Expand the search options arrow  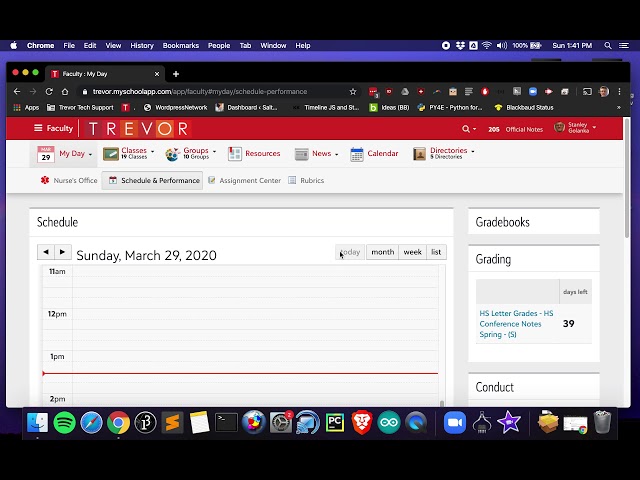(x=475, y=129)
